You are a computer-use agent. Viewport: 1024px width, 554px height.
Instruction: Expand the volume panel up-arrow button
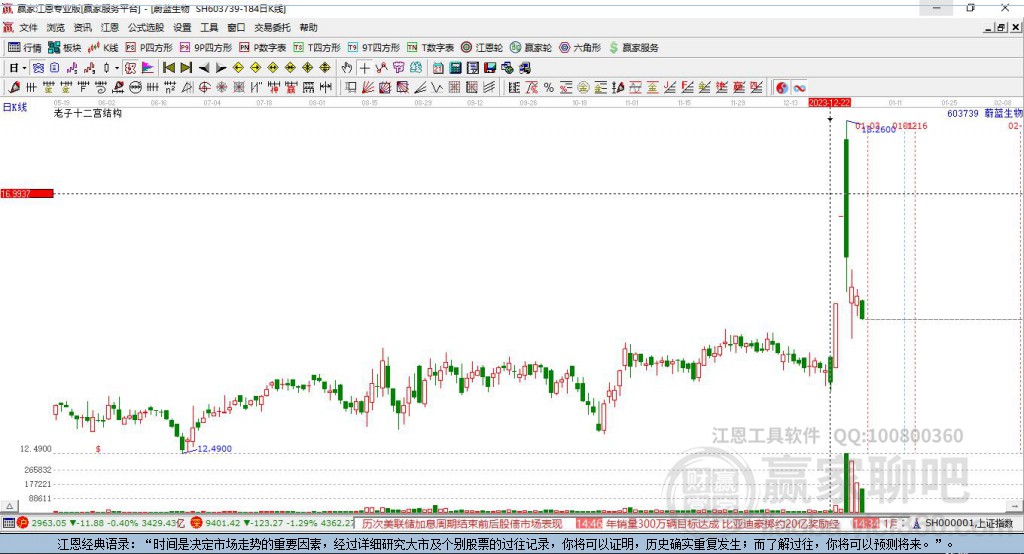click(10, 506)
